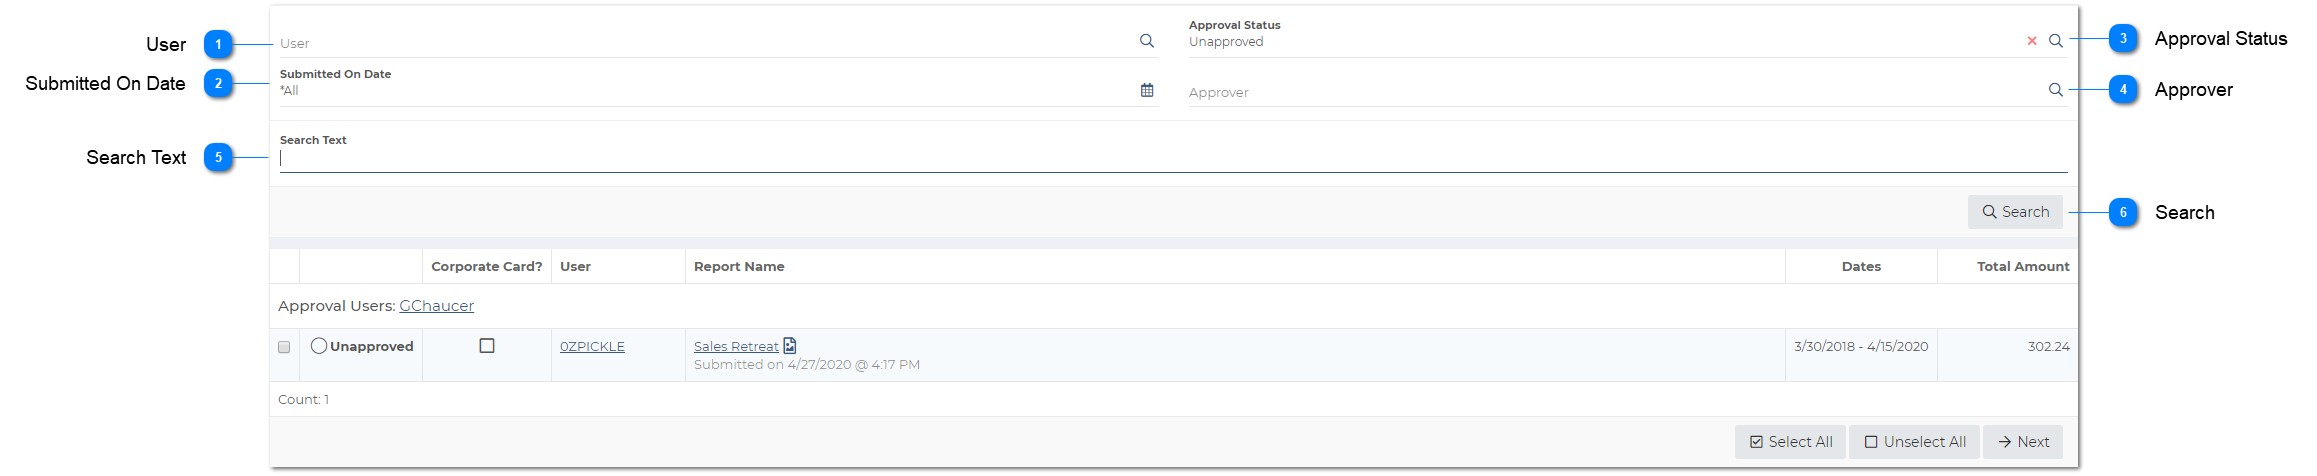Open the Approver lookup magnifier icon
This screenshot has width=2317, height=476.
tap(2055, 90)
